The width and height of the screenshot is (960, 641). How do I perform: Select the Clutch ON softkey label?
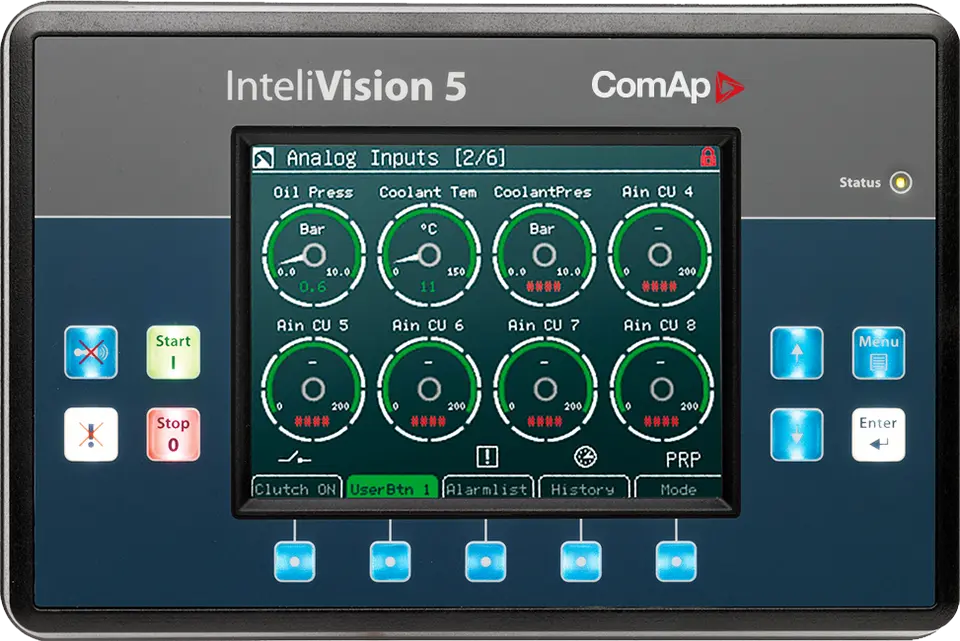(296, 488)
